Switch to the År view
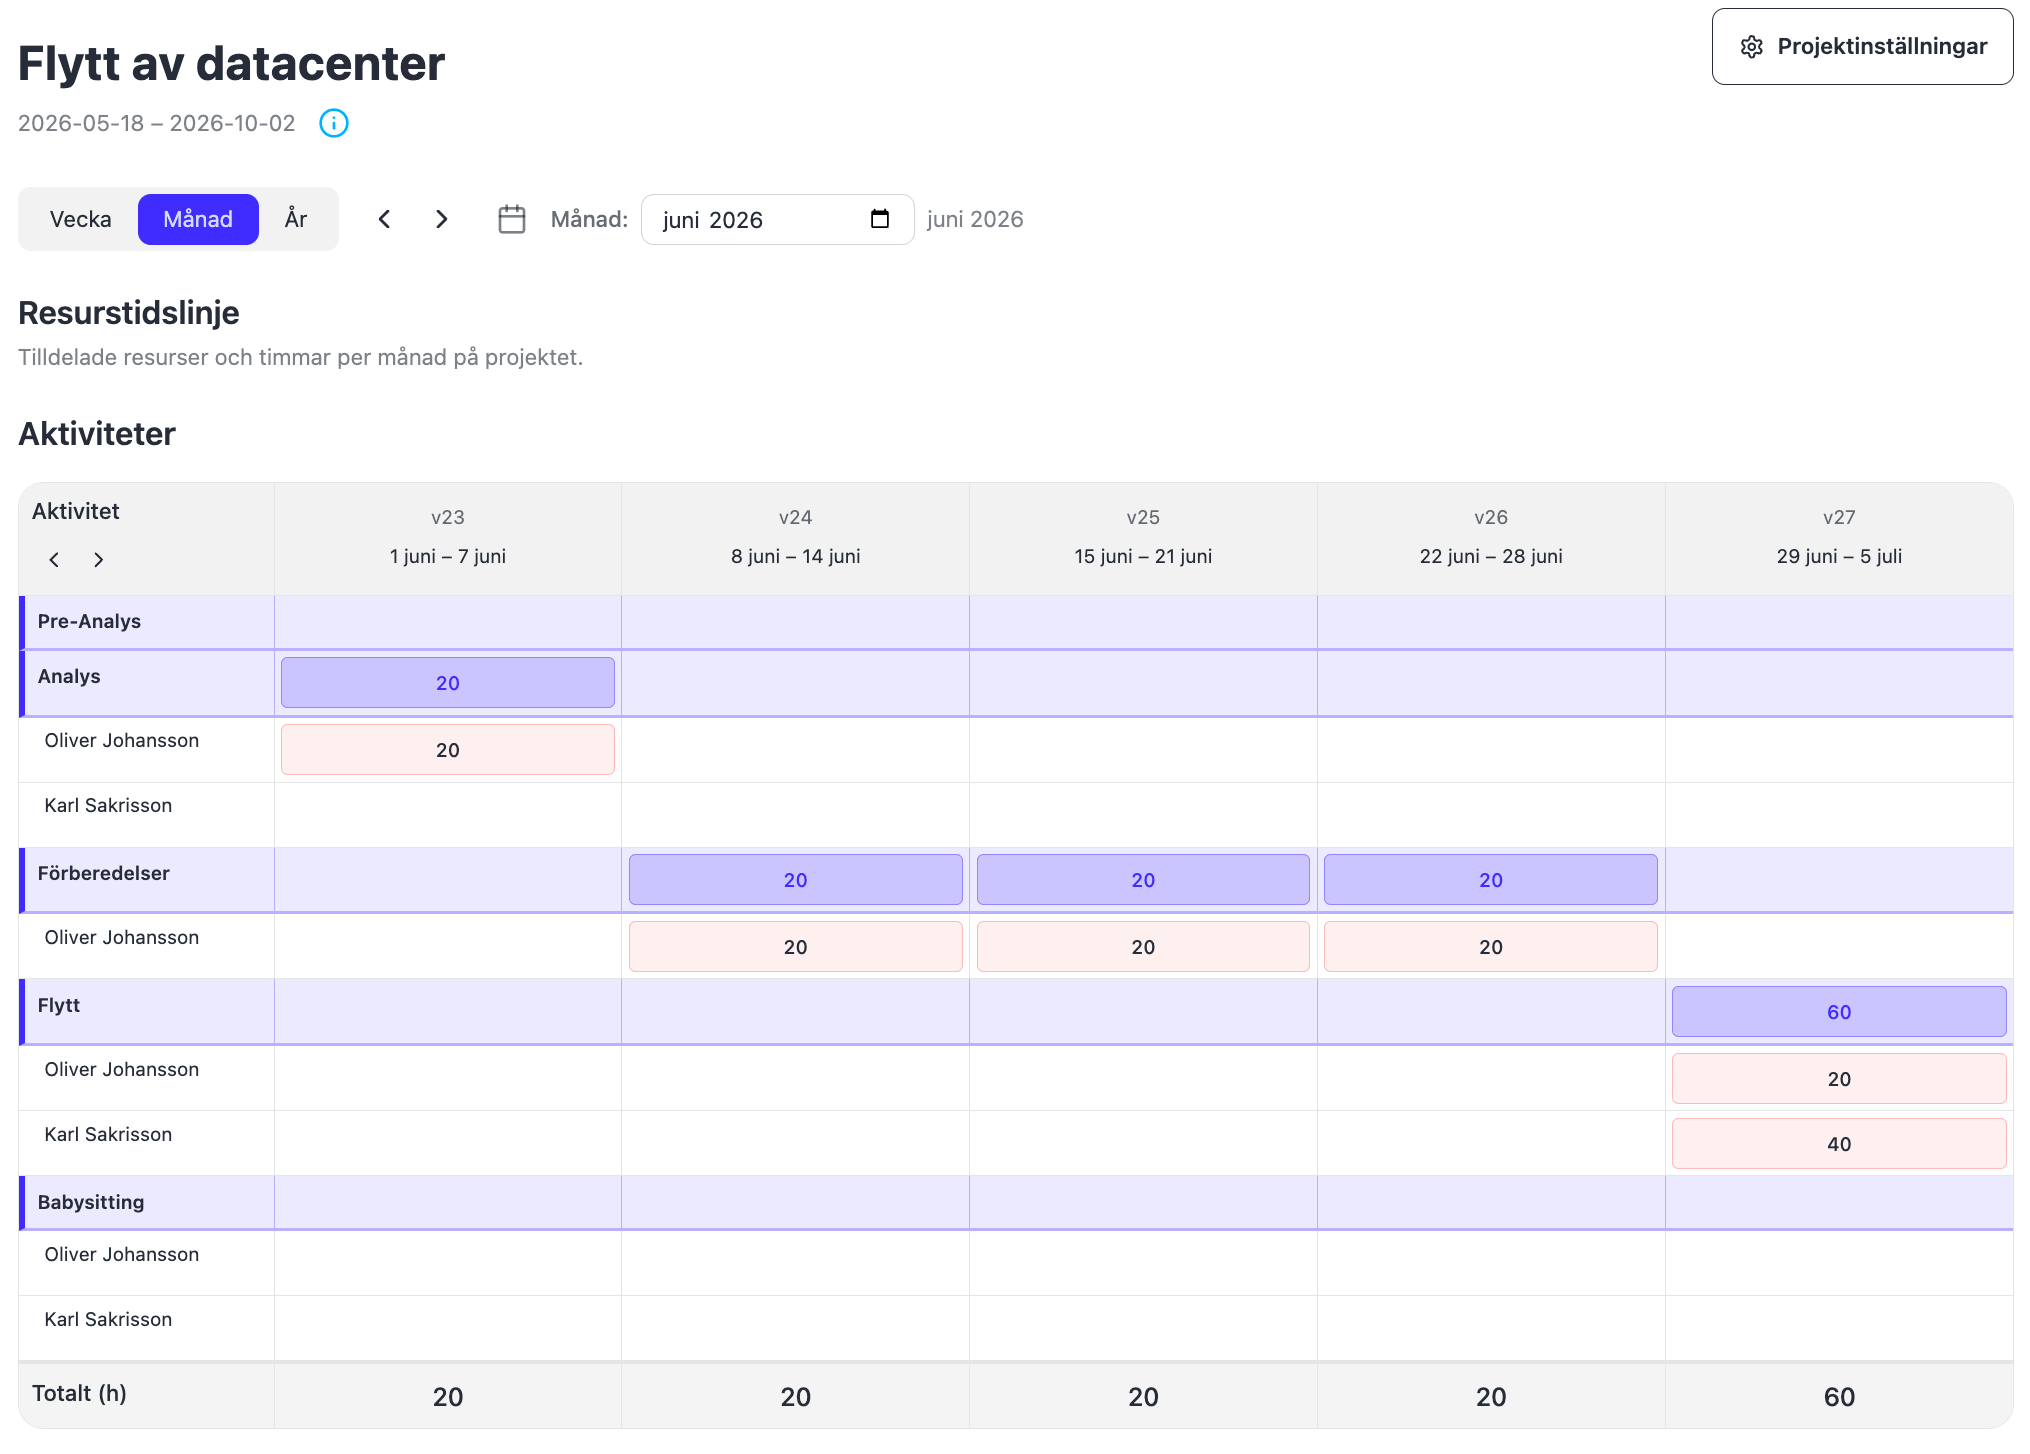This screenshot has width=2030, height=1454. click(295, 219)
